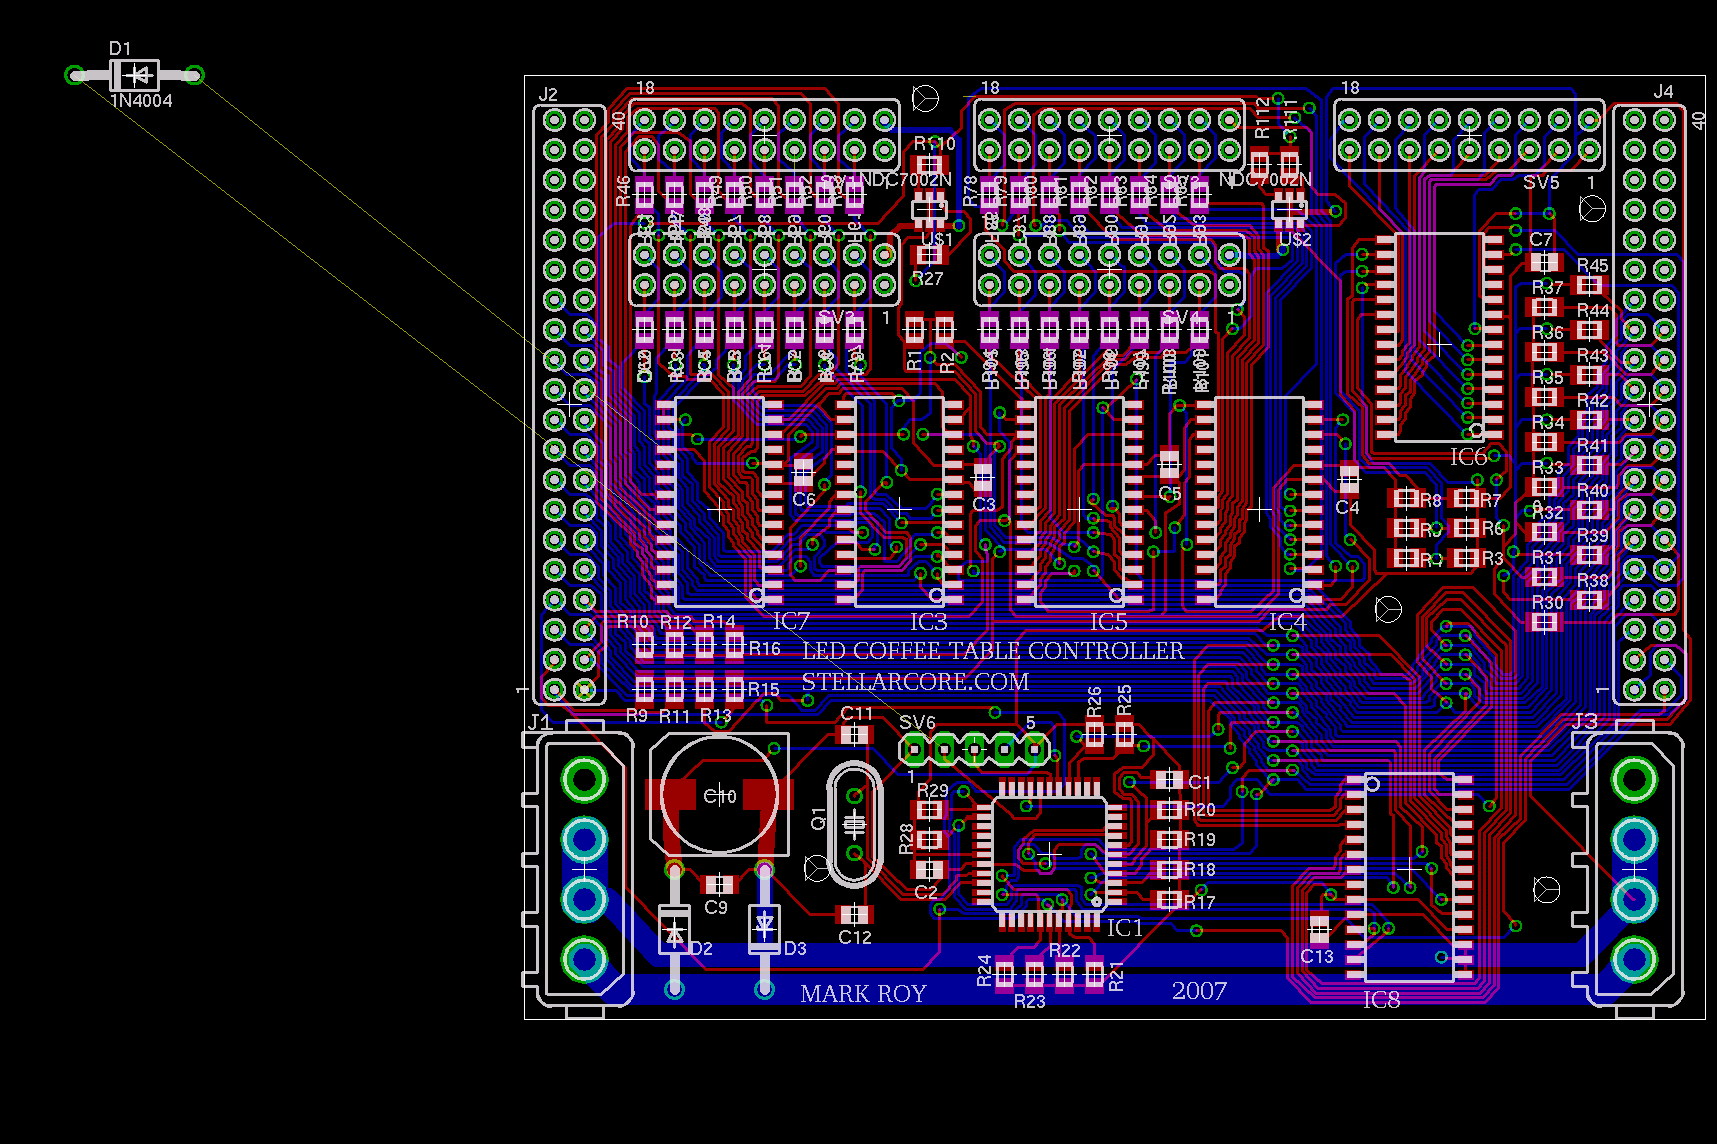Click the C2 capacitor label
1717x1144 pixels.
click(926, 893)
